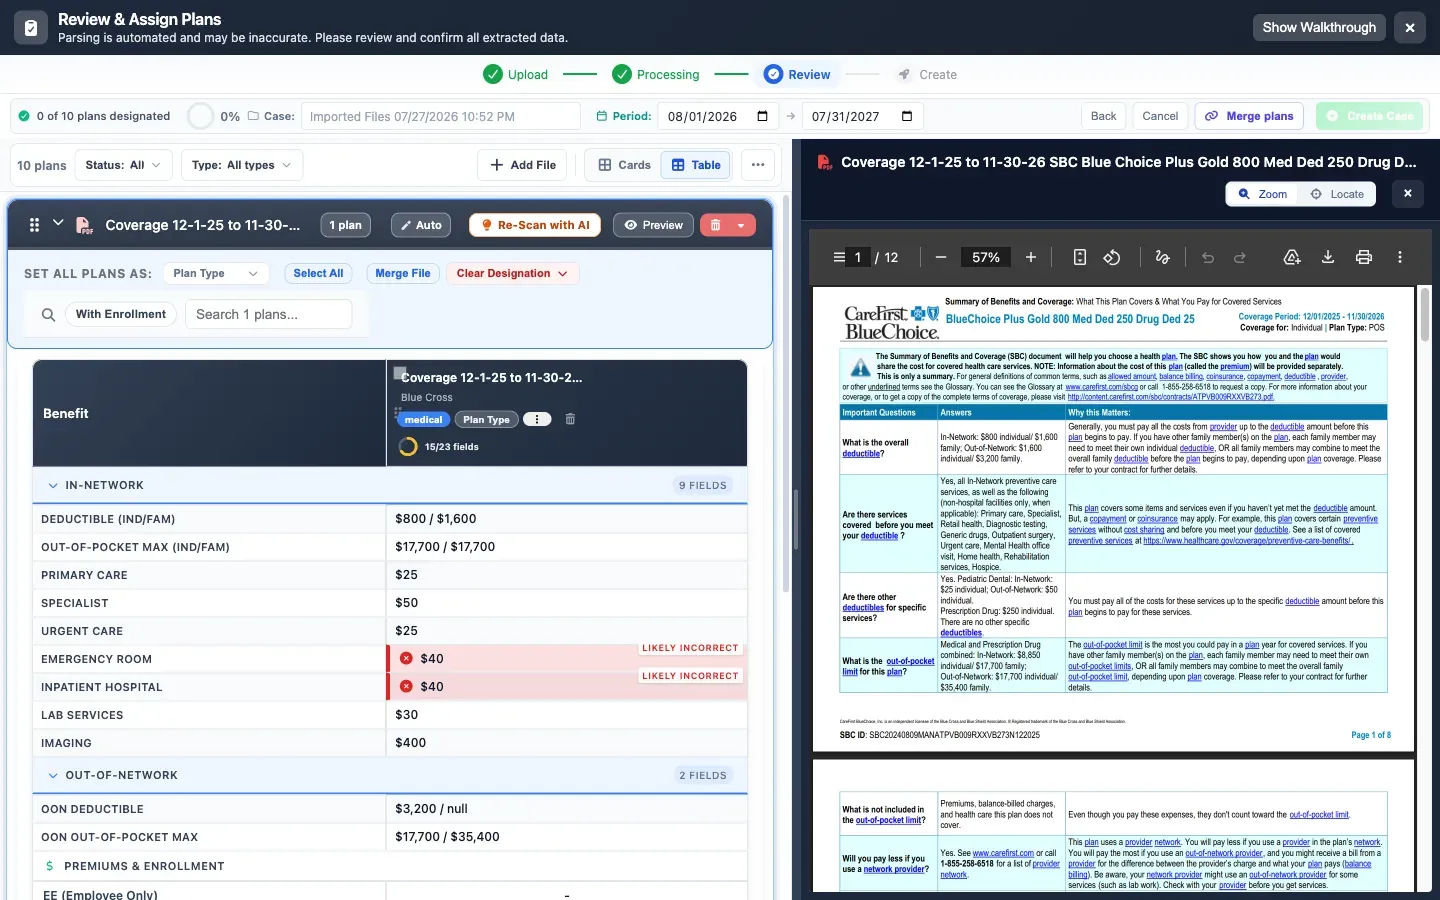The image size is (1440, 900).
Task: Click the 0% designation progress ring
Action: (201, 116)
